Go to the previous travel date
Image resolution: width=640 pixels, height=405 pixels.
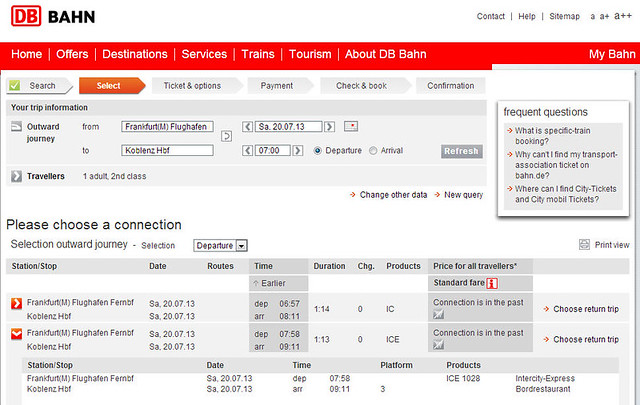pos(249,127)
